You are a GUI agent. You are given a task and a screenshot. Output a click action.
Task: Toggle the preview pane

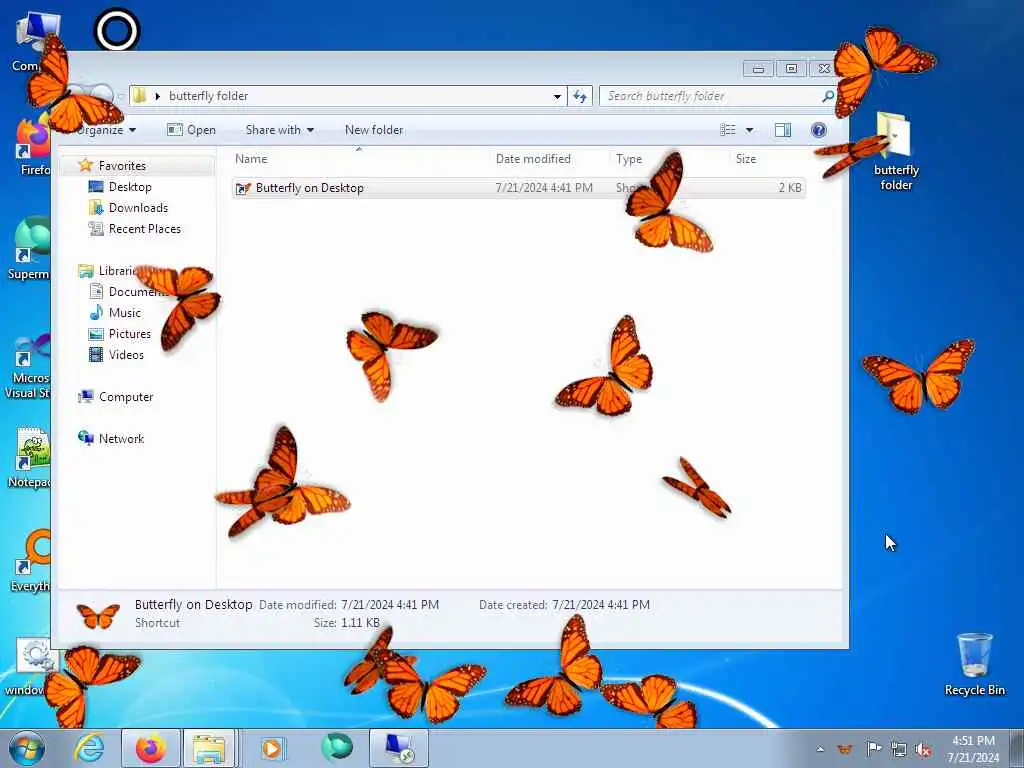[x=782, y=130]
